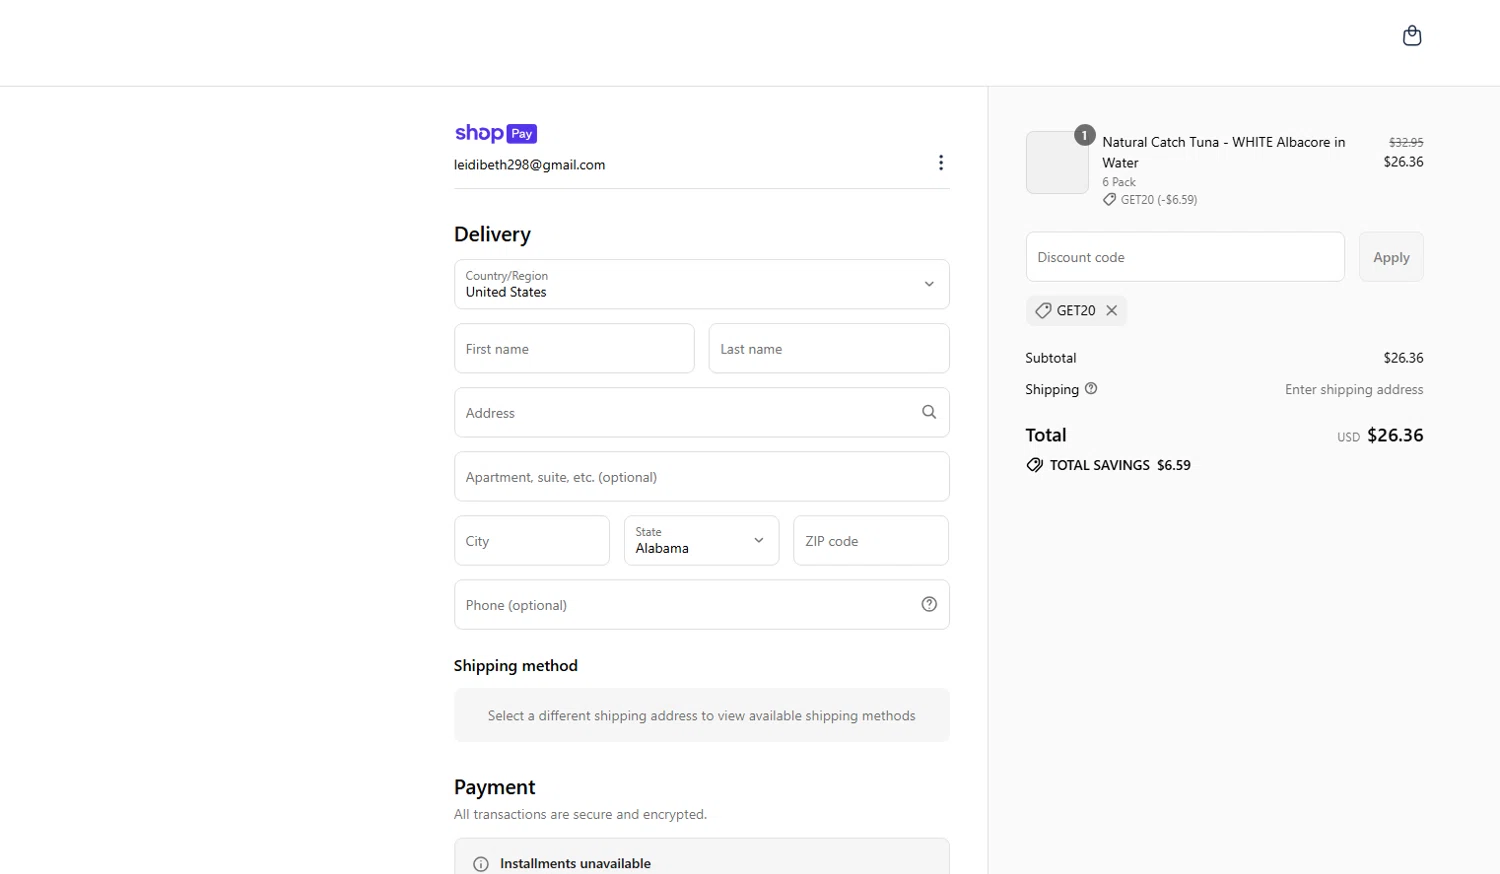Viewport: 1500px width, 874px height.
Task: Click the '6 Pack' variant text
Action: [1119, 182]
